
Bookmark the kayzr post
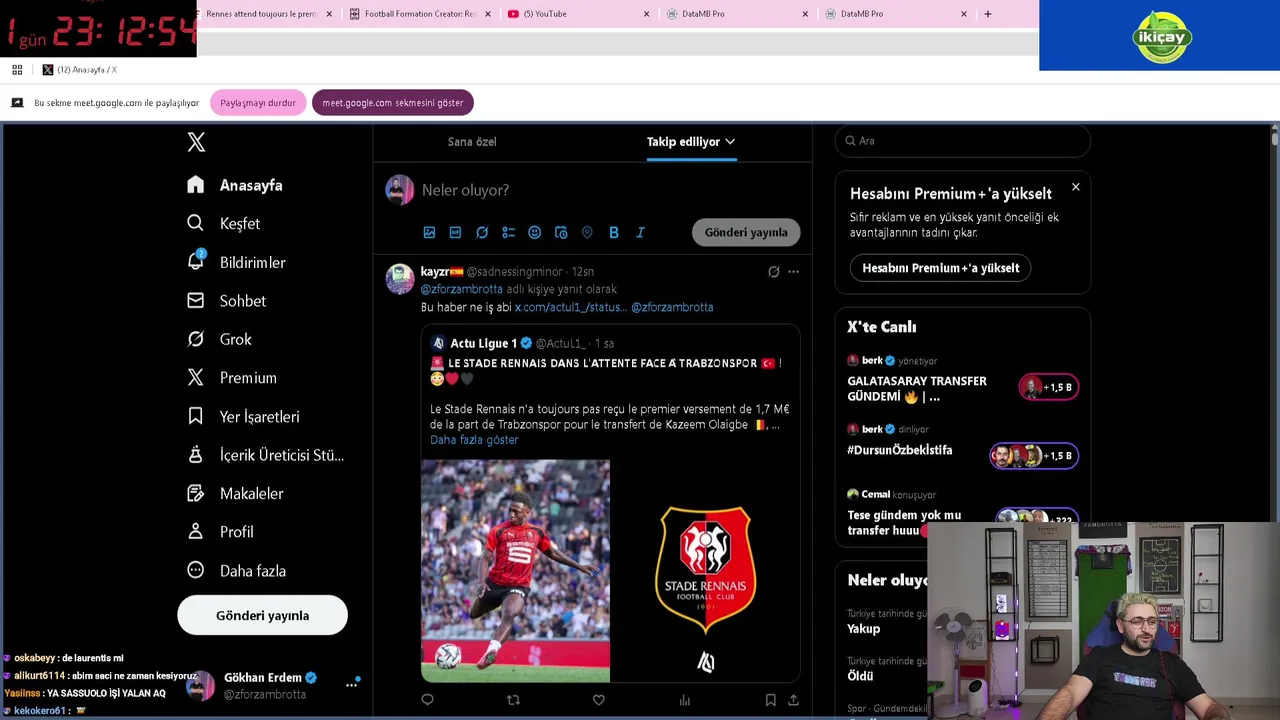tap(770, 700)
